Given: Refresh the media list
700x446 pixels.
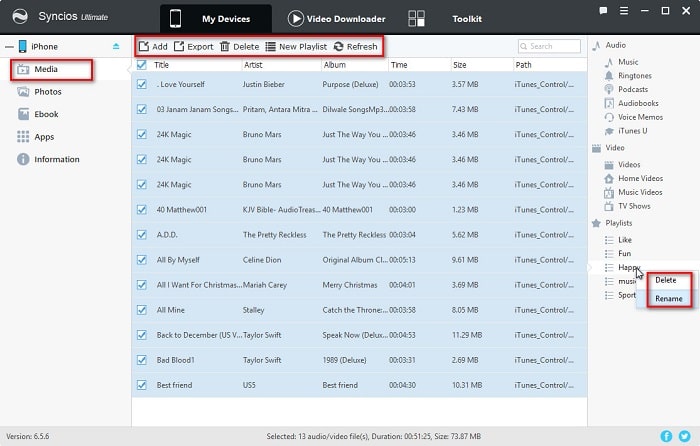Looking at the screenshot, I should (355, 46).
